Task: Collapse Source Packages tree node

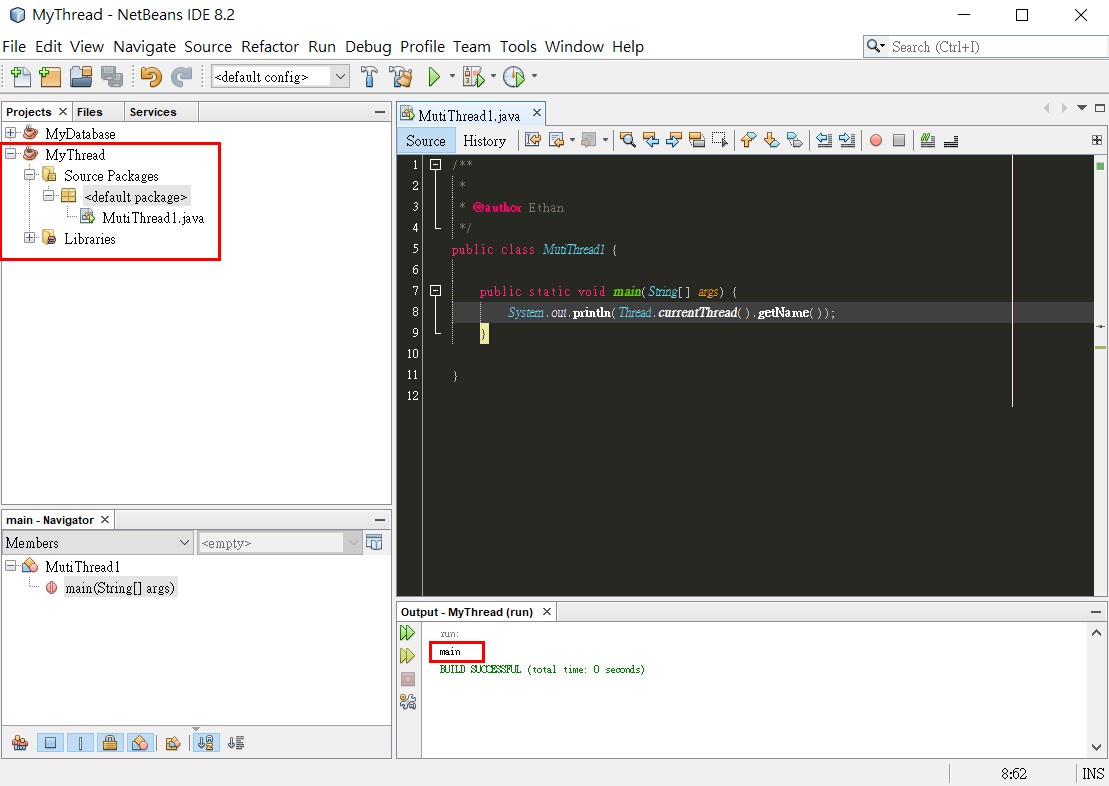Action: tap(30, 175)
